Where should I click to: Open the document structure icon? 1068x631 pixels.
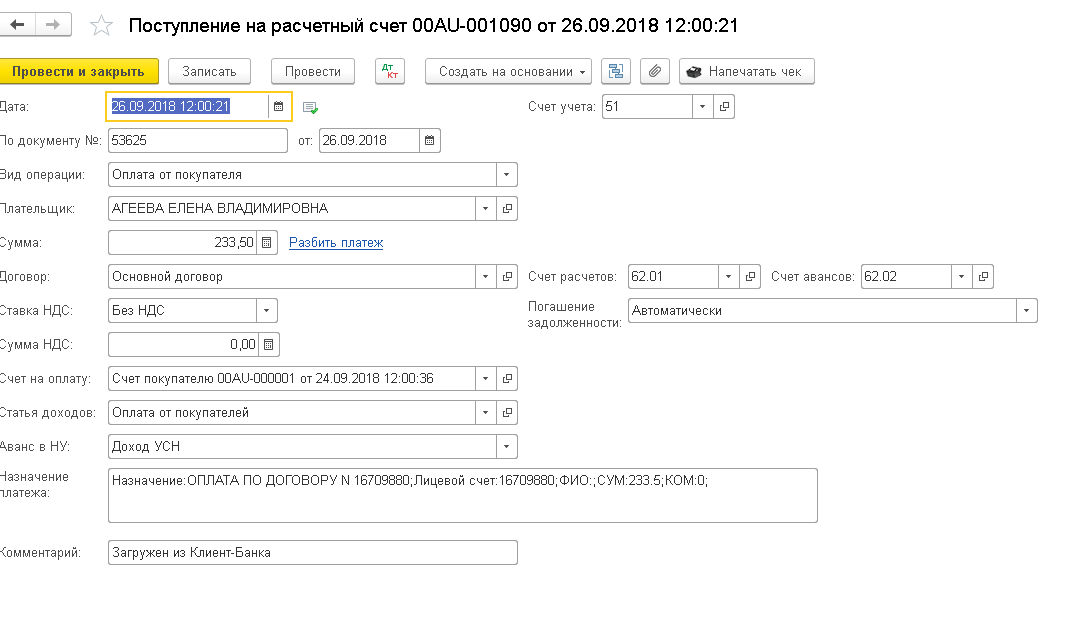pos(616,71)
